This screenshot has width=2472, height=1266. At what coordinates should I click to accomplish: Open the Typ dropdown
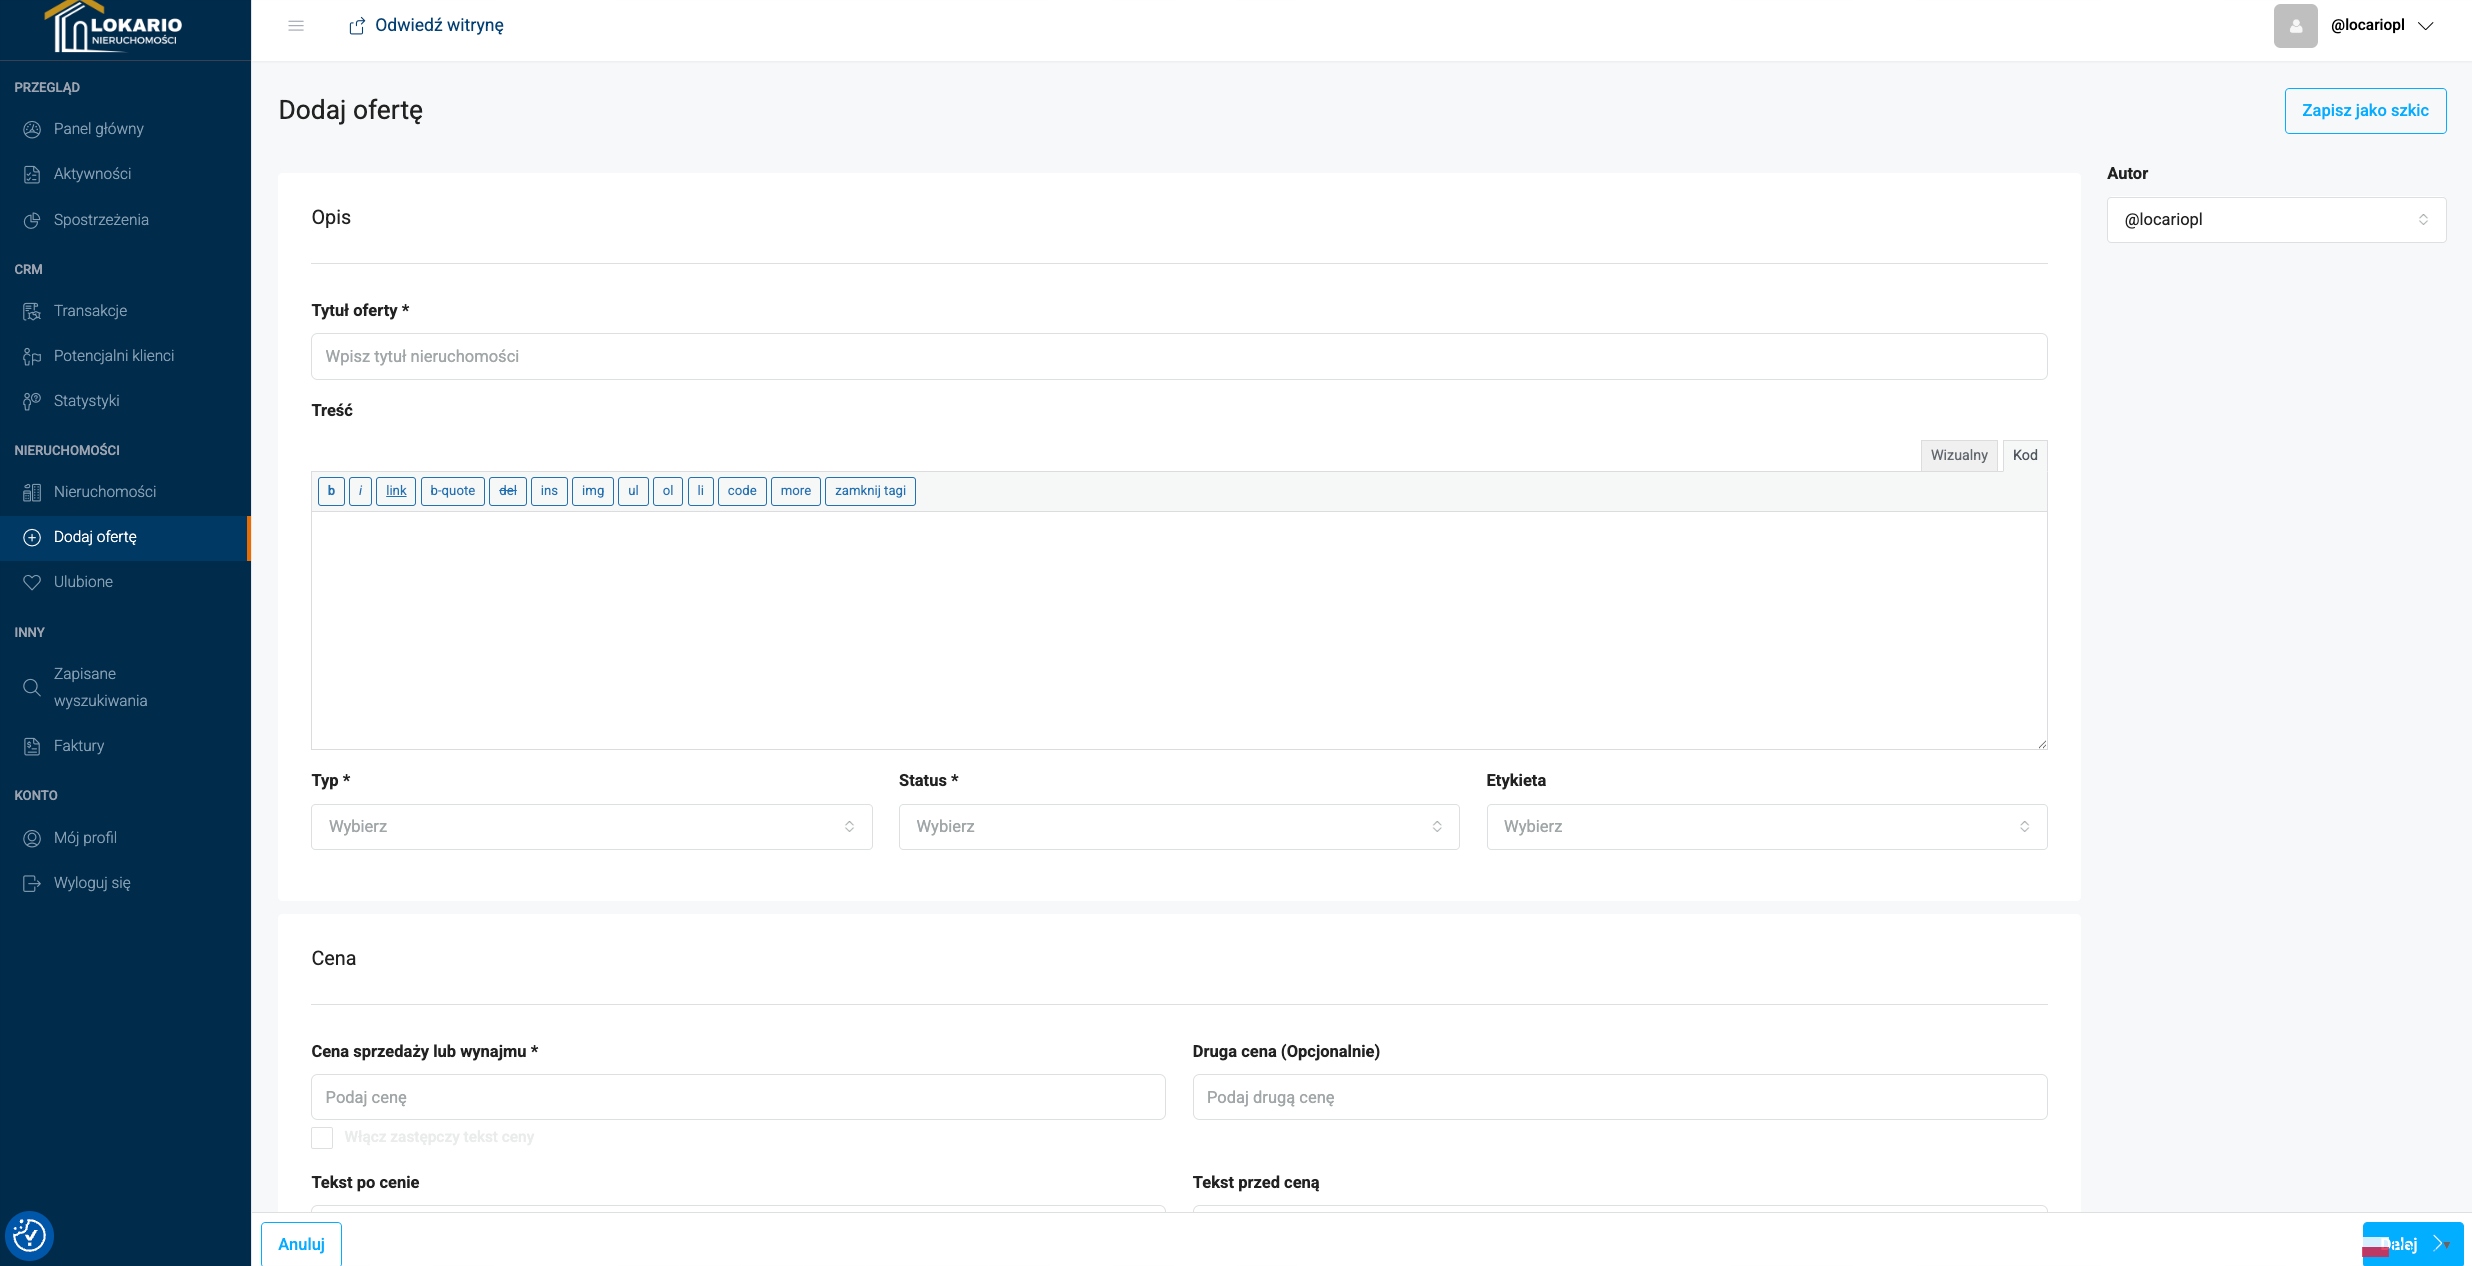tap(591, 827)
